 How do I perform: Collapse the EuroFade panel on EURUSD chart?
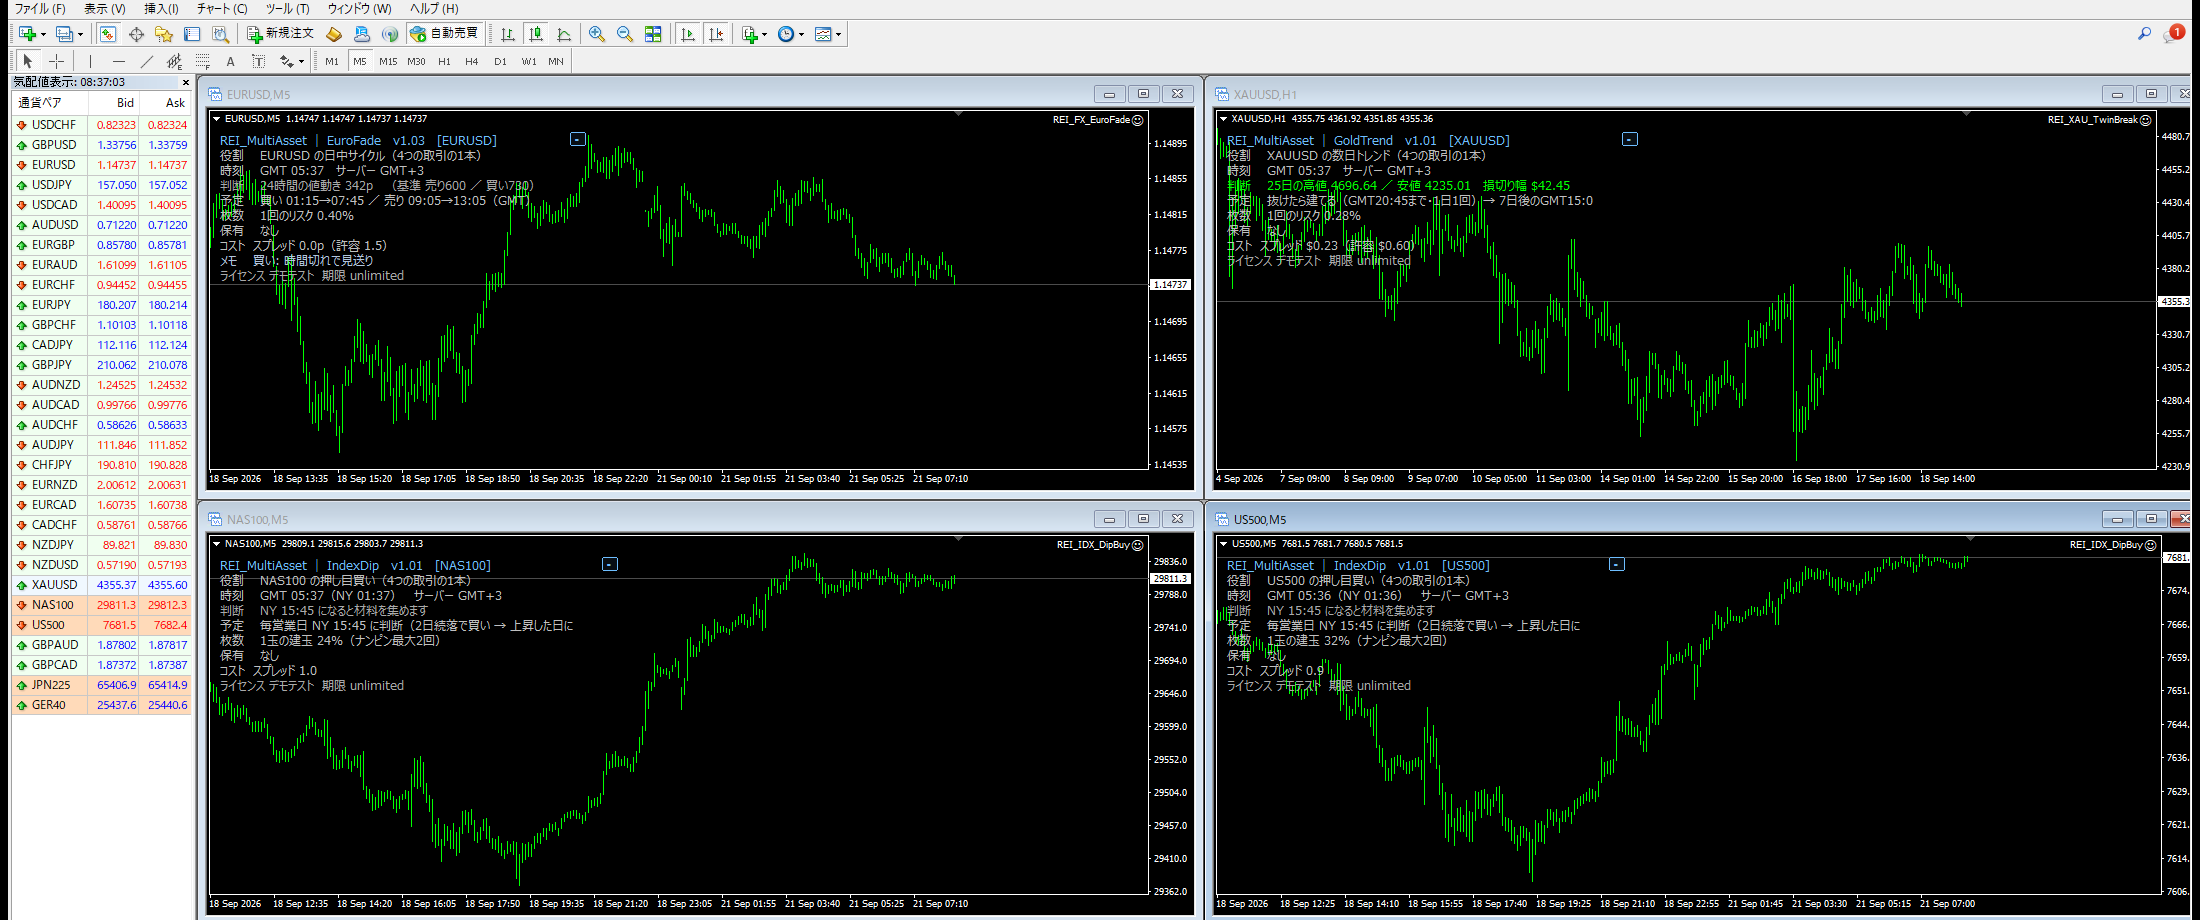coord(578,139)
